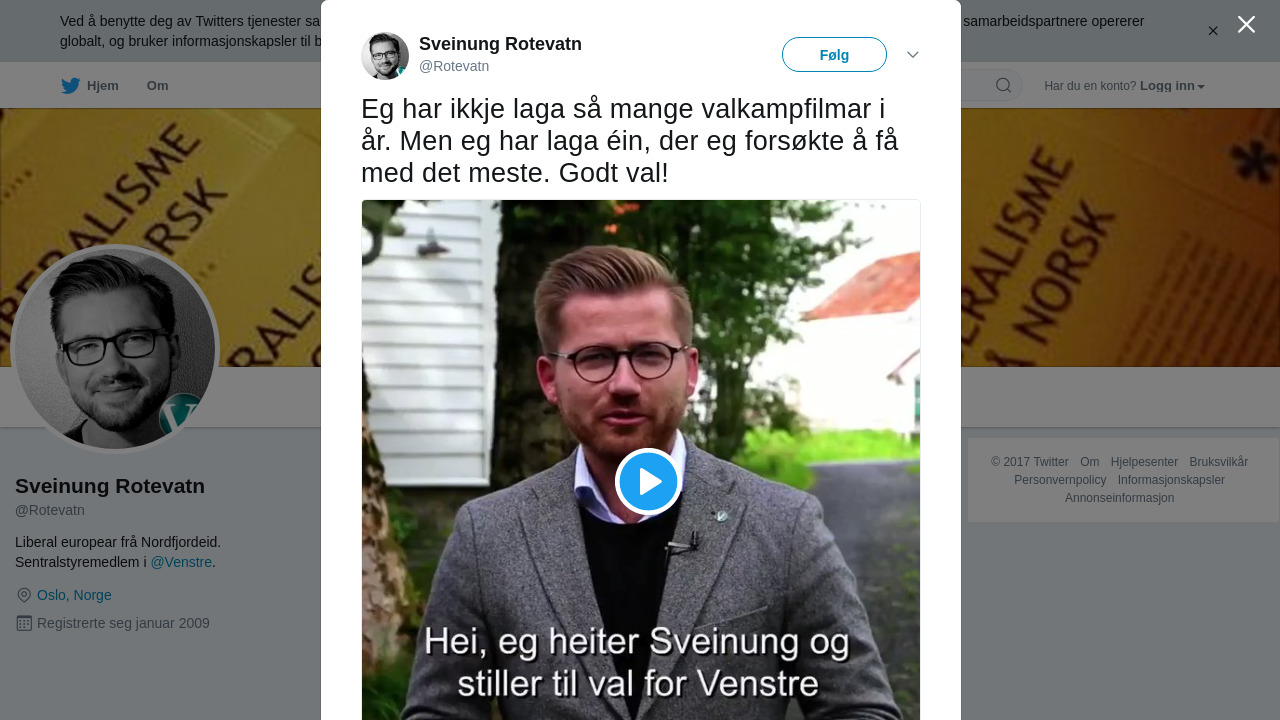Viewport: 1280px width, 720px height.
Task: Open the Informasjonskapsler footer link
Action: pyautogui.click(x=1171, y=480)
